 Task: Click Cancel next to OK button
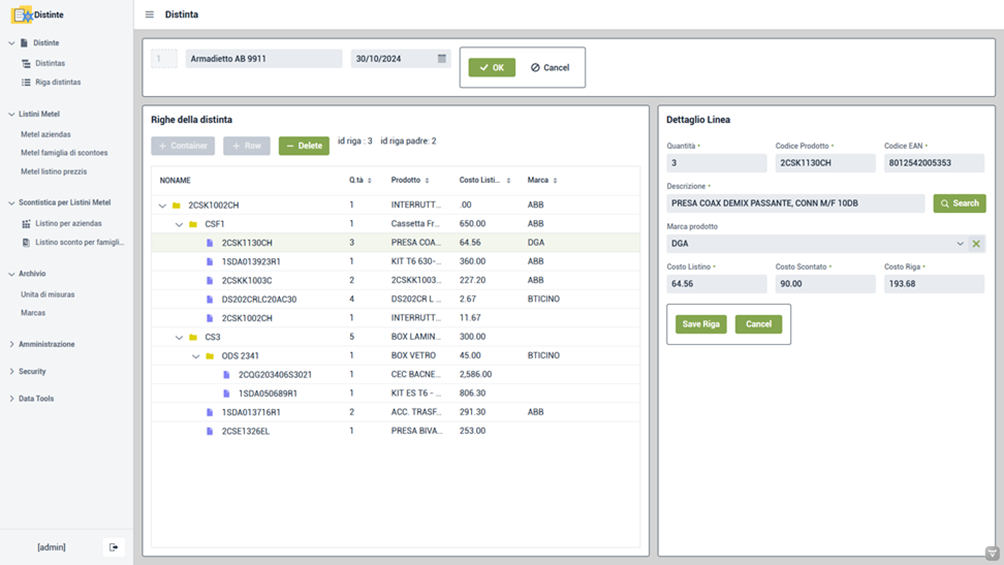(550, 67)
